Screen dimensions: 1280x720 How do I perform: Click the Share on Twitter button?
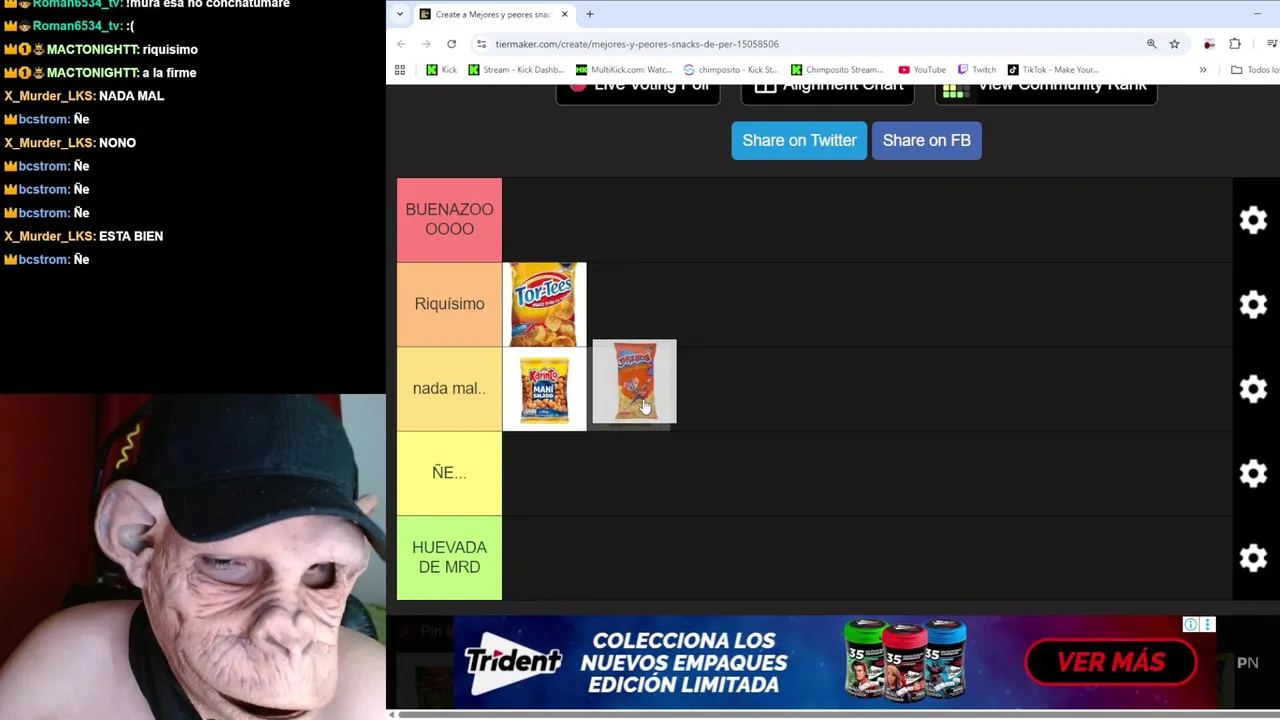(x=799, y=140)
